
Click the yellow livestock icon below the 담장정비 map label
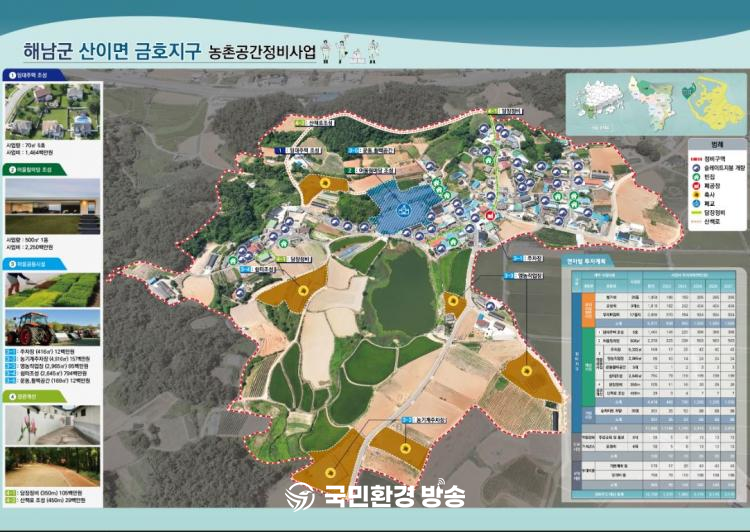[x=302, y=290]
